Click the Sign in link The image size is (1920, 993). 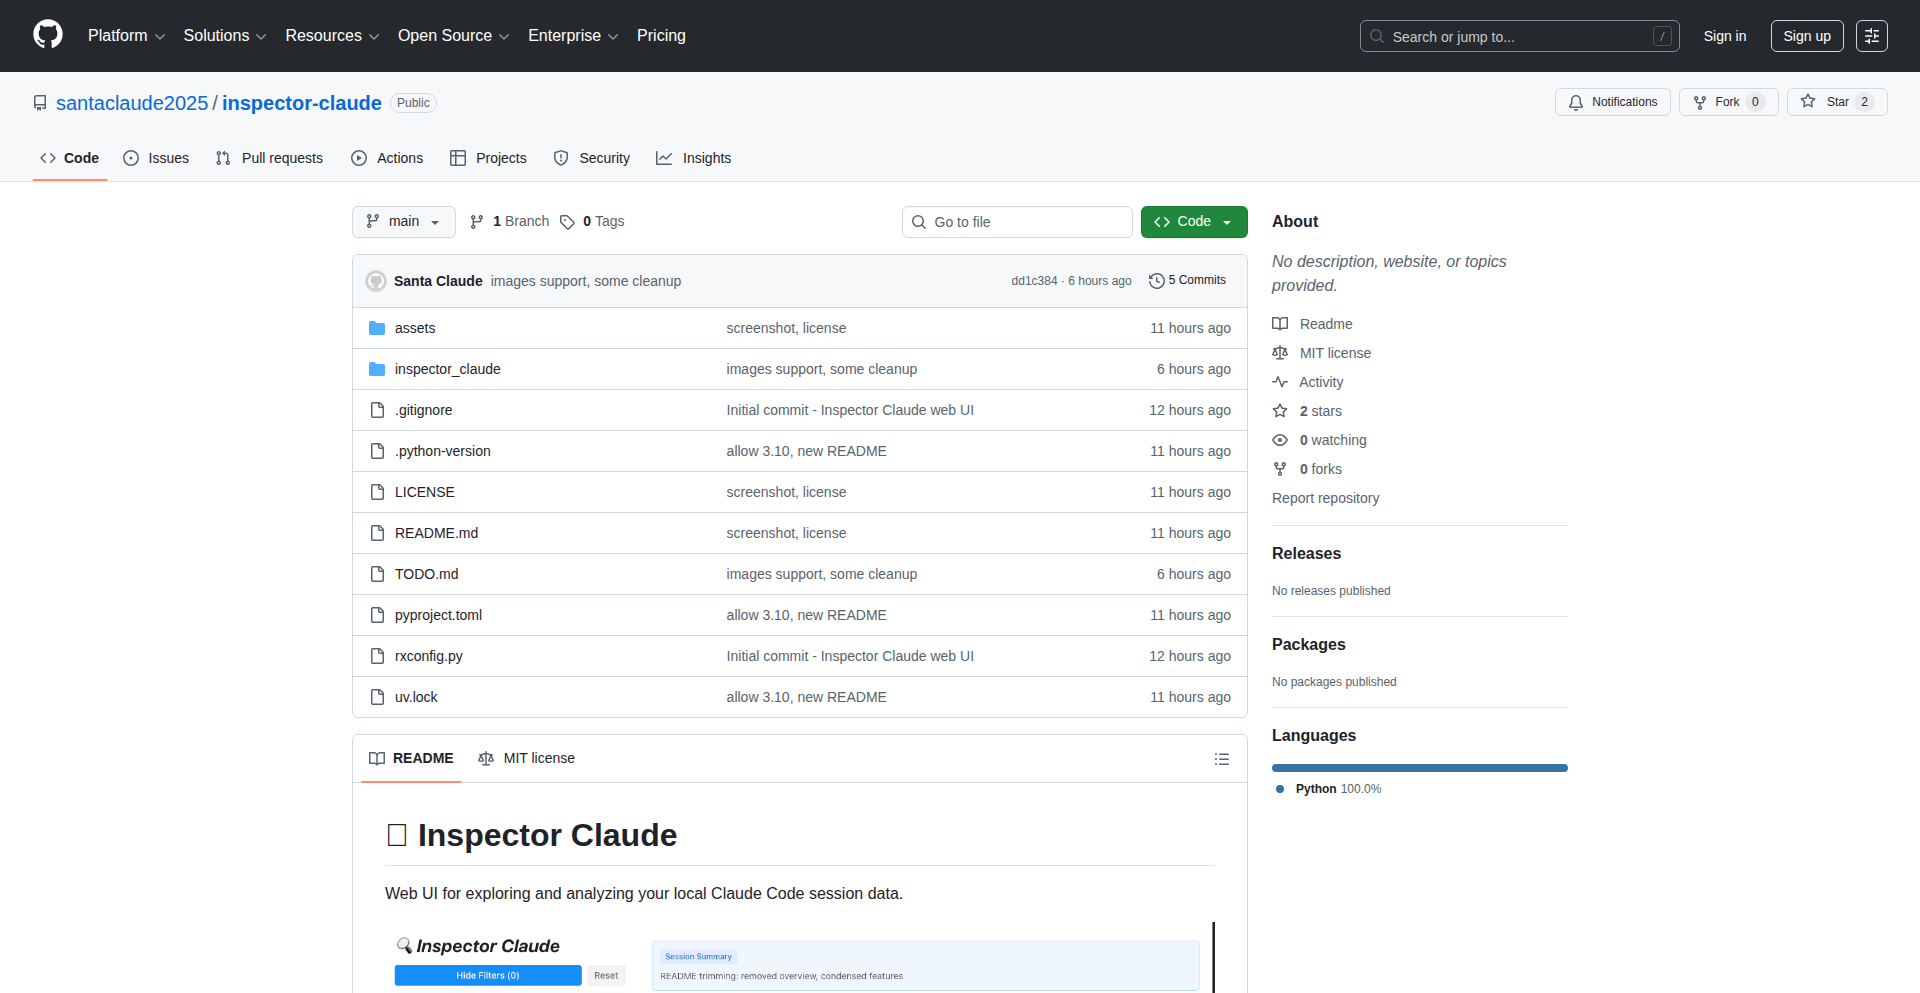tap(1725, 36)
